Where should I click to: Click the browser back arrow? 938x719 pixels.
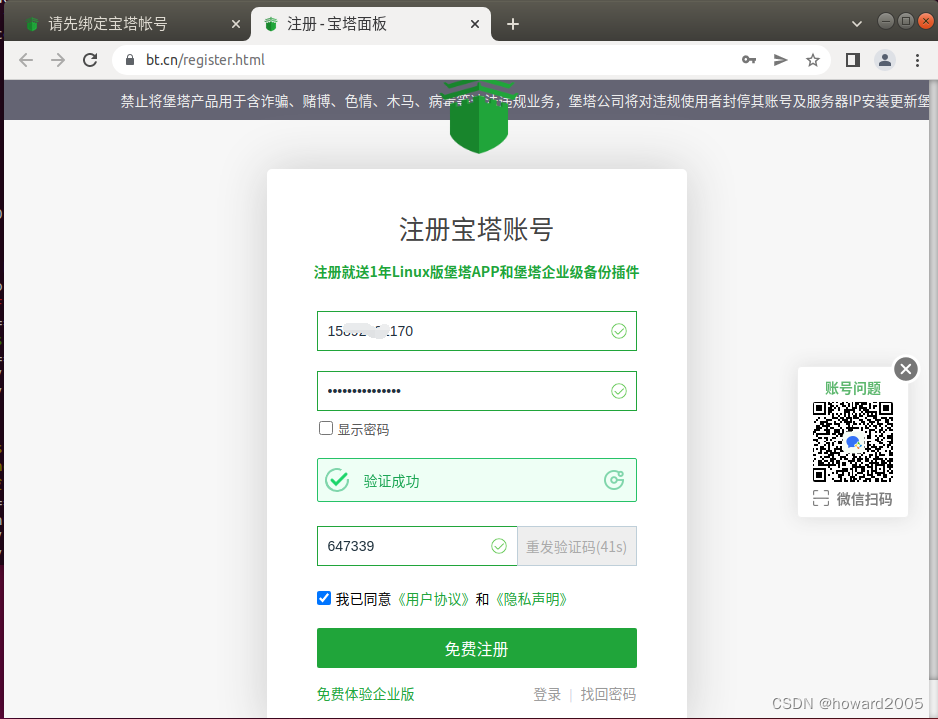click(26, 60)
